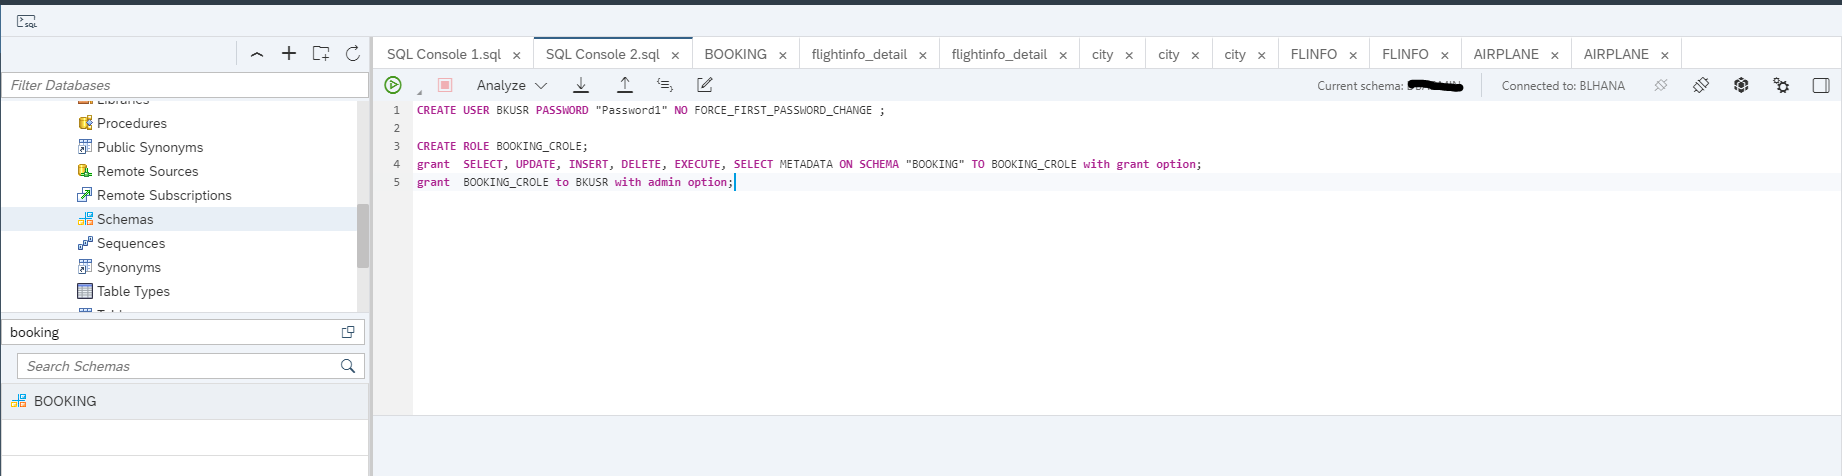Click the add folder icon above database filter
The image size is (1842, 476).
321,54
